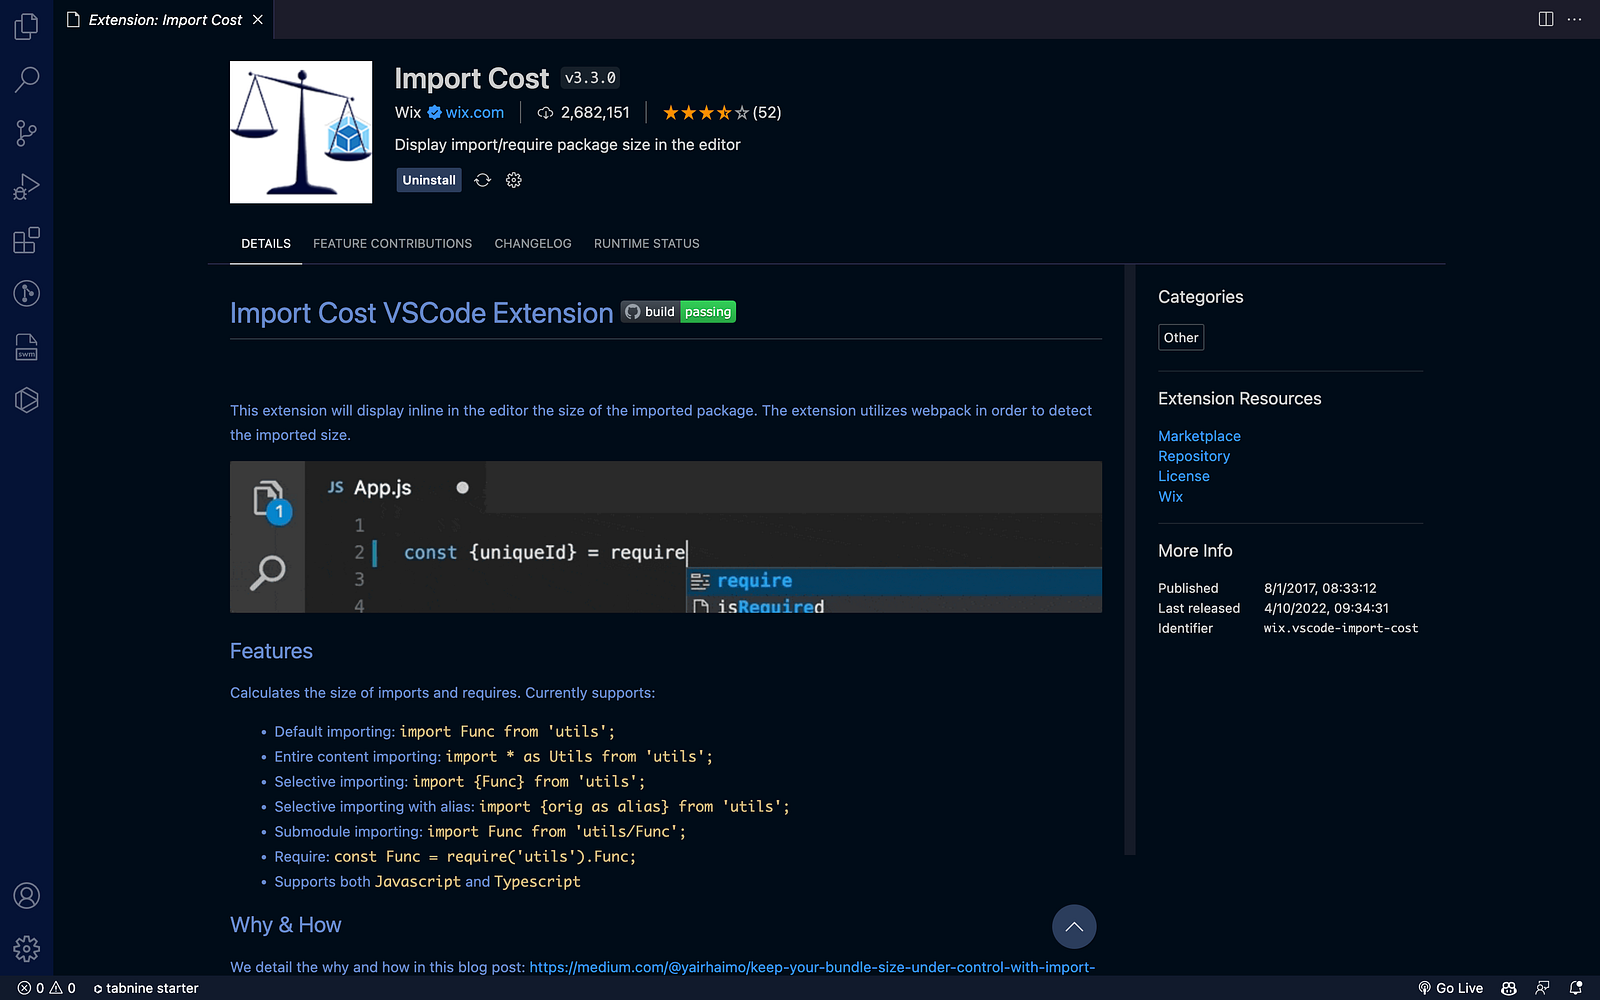Click the Why & How heading
Screen dimensions: 1600x1000
click(x=286, y=925)
